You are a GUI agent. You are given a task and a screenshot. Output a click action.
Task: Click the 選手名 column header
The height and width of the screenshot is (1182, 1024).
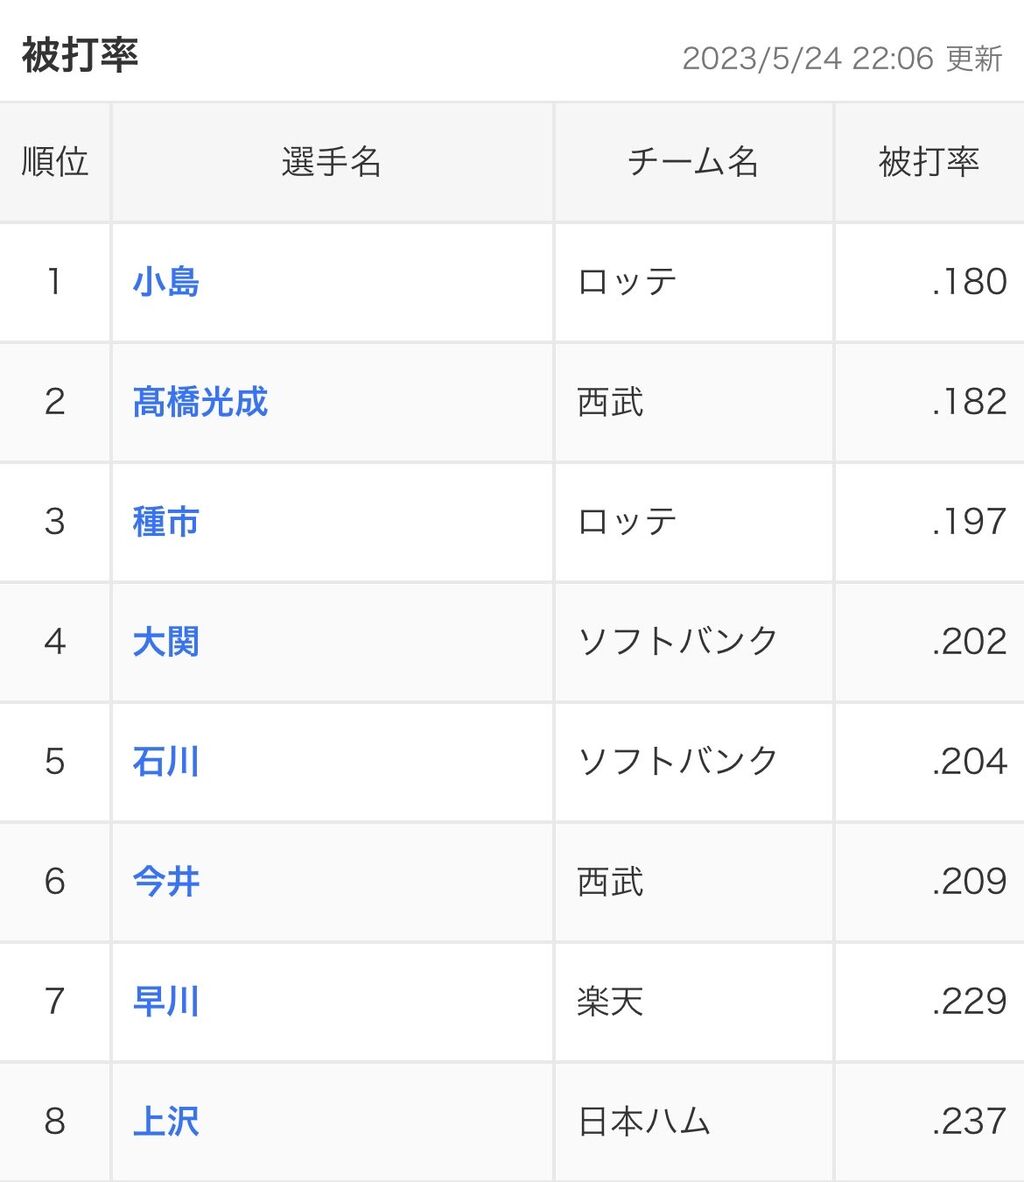pos(332,162)
